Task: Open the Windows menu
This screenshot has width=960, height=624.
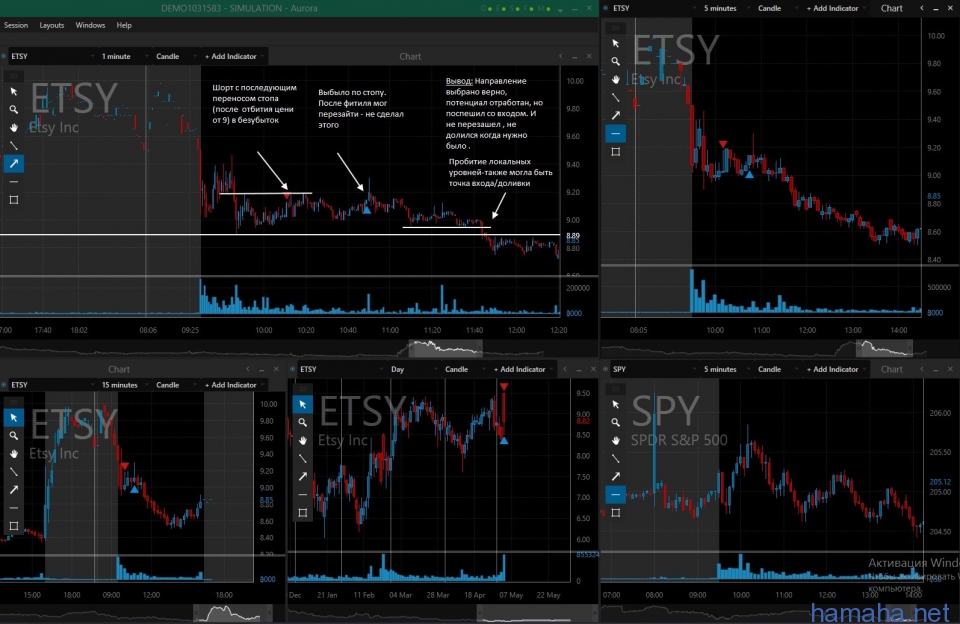Action: (90, 25)
